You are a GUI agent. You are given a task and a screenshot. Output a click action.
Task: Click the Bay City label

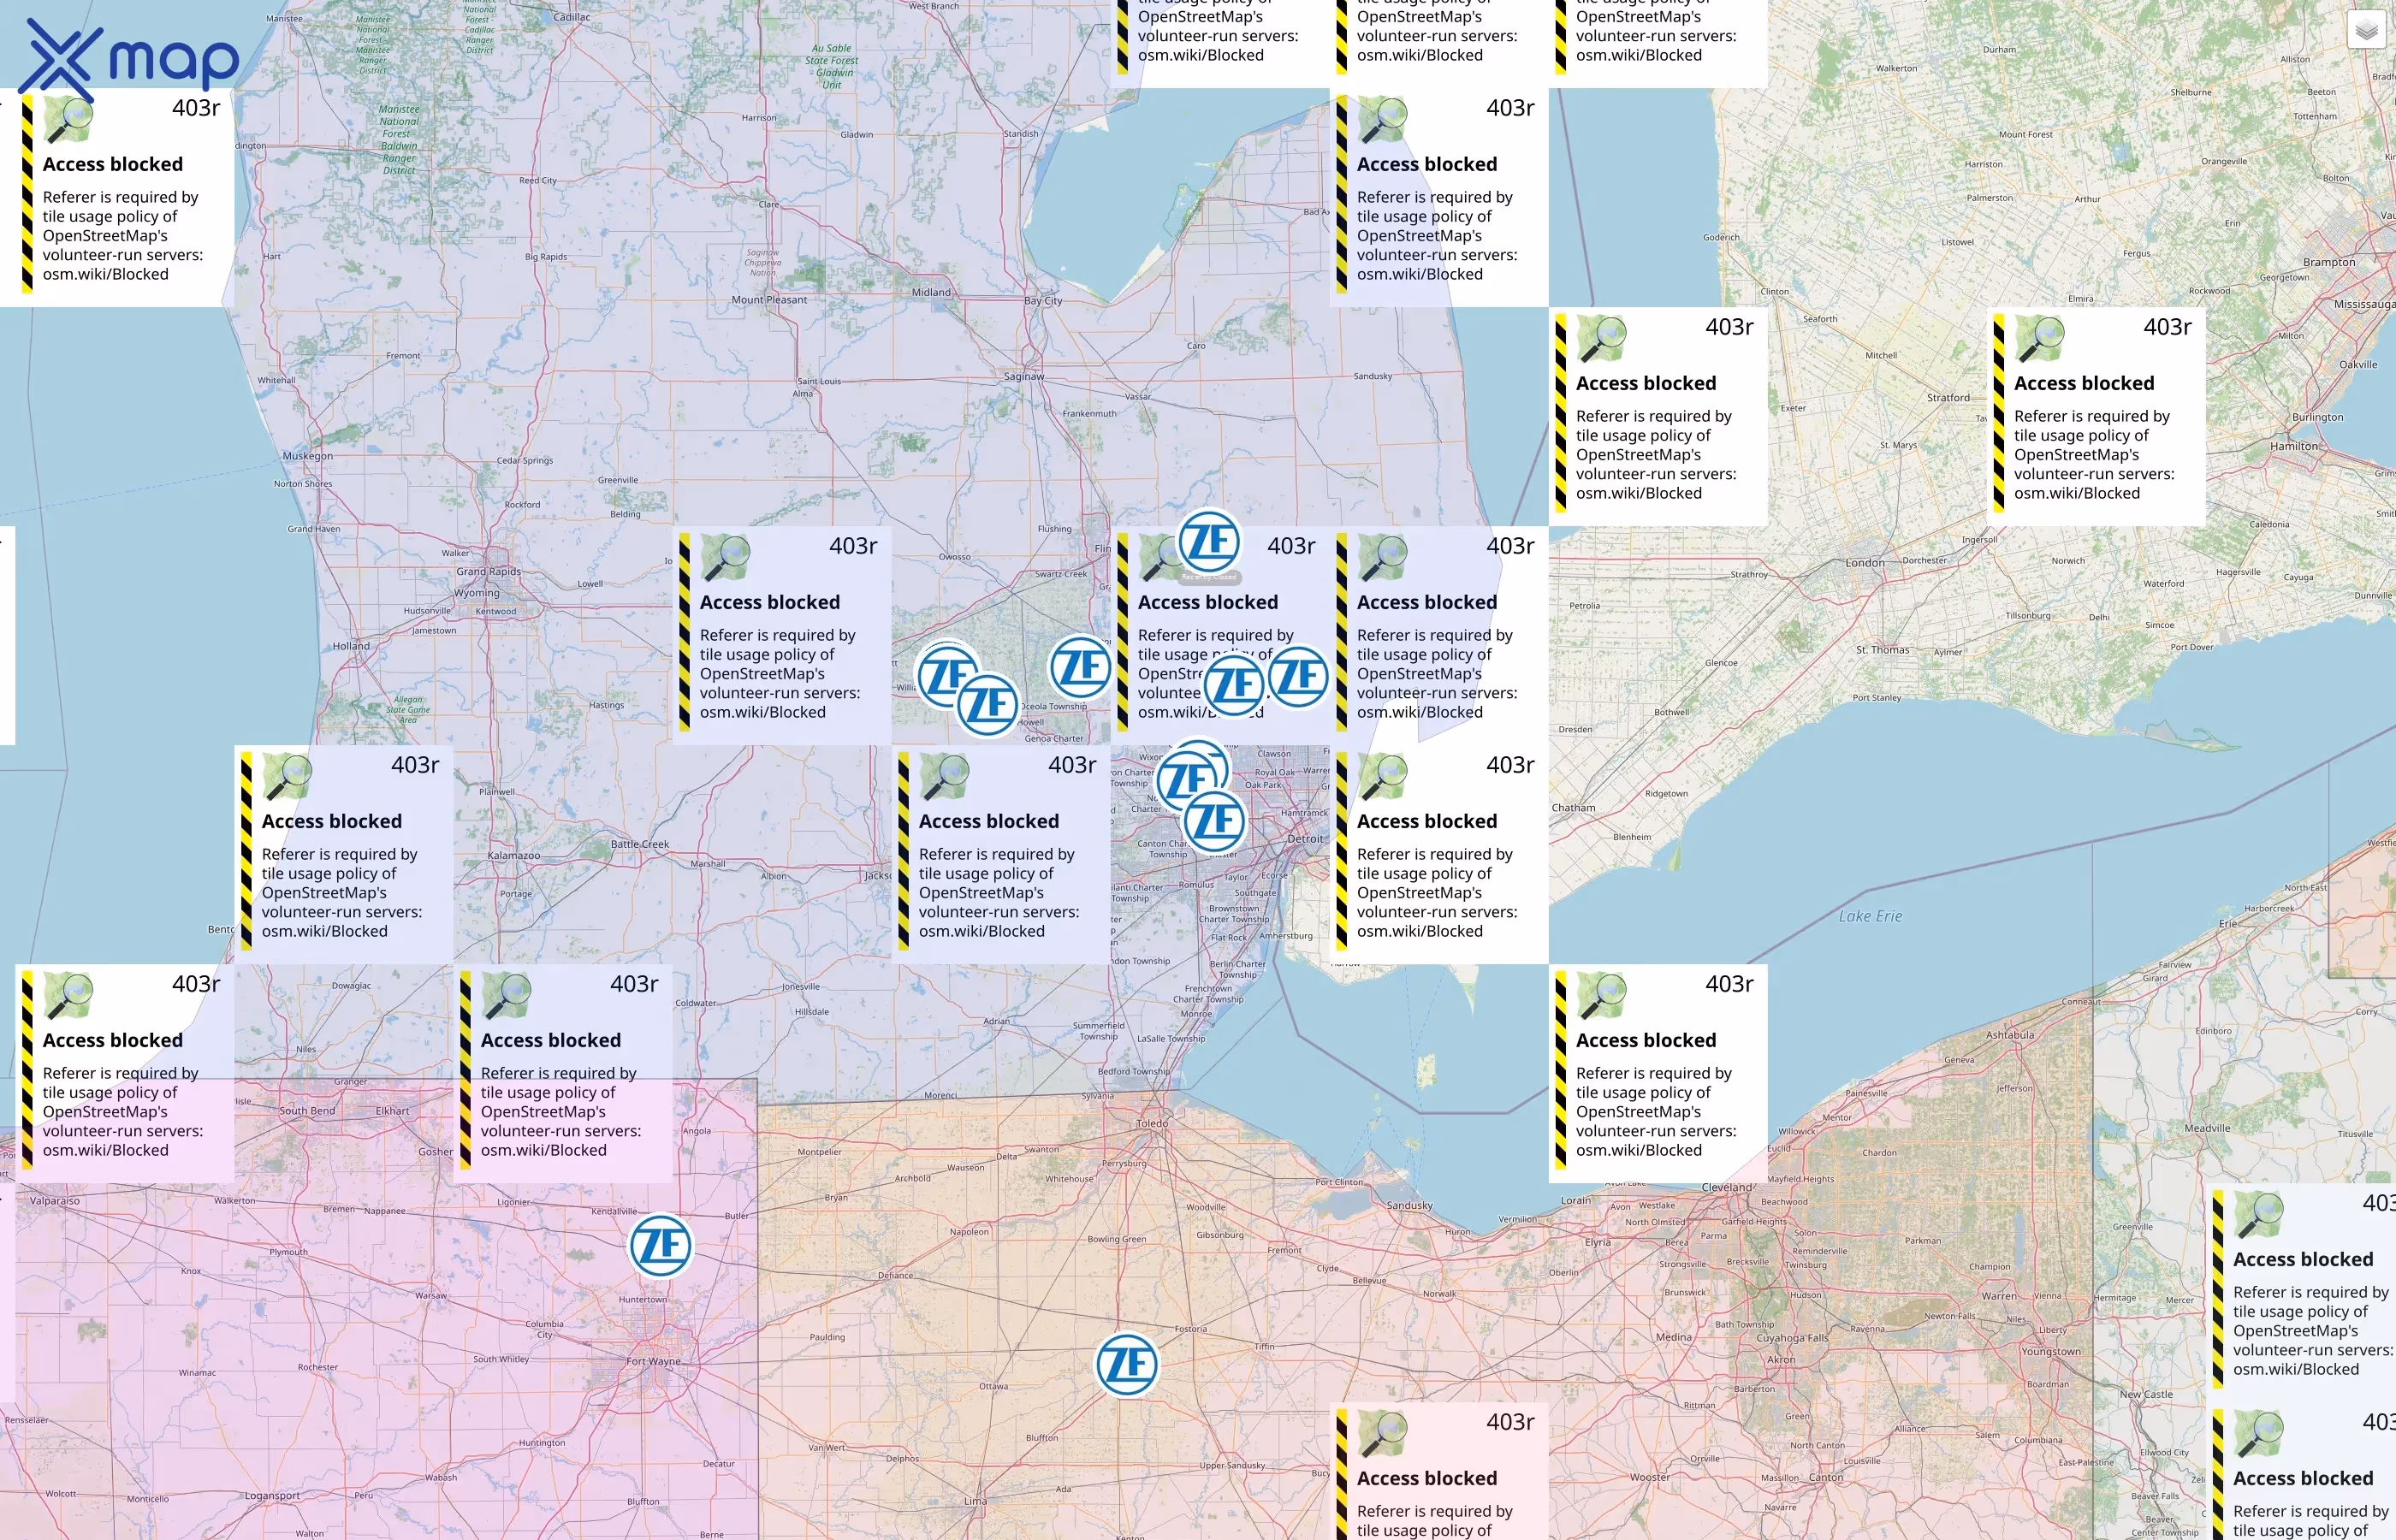coord(1043,300)
